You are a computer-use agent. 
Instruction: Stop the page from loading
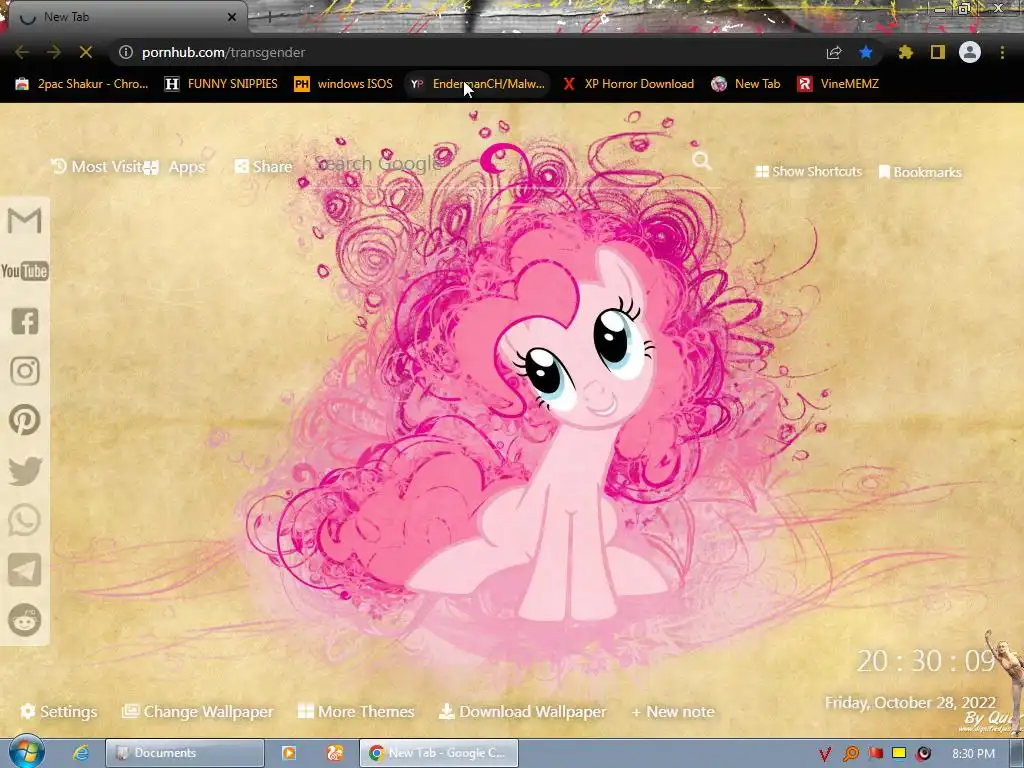click(x=86, y=52)
